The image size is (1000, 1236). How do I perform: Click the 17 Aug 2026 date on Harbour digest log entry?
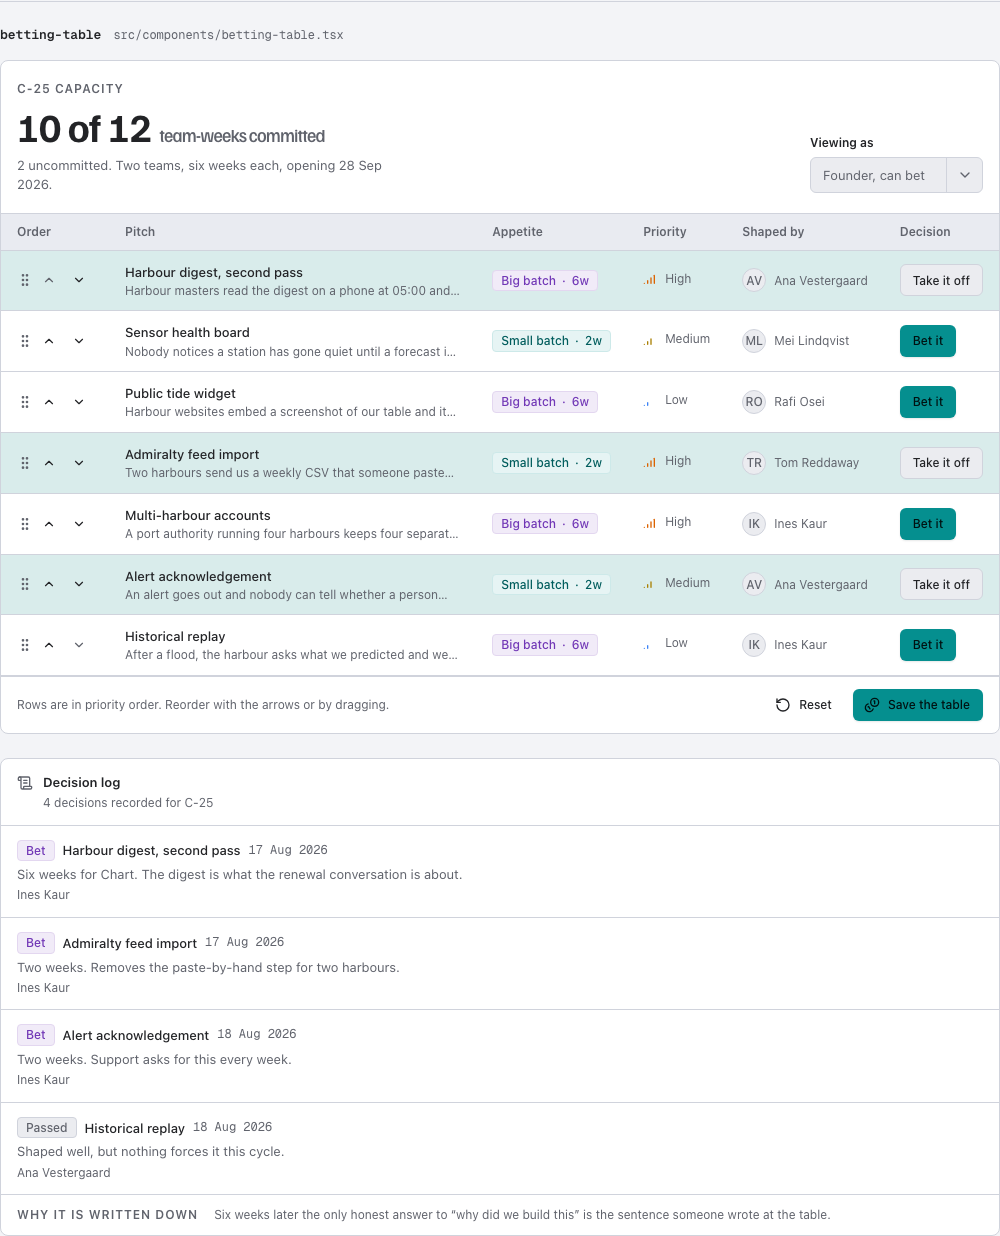point(288,850)
